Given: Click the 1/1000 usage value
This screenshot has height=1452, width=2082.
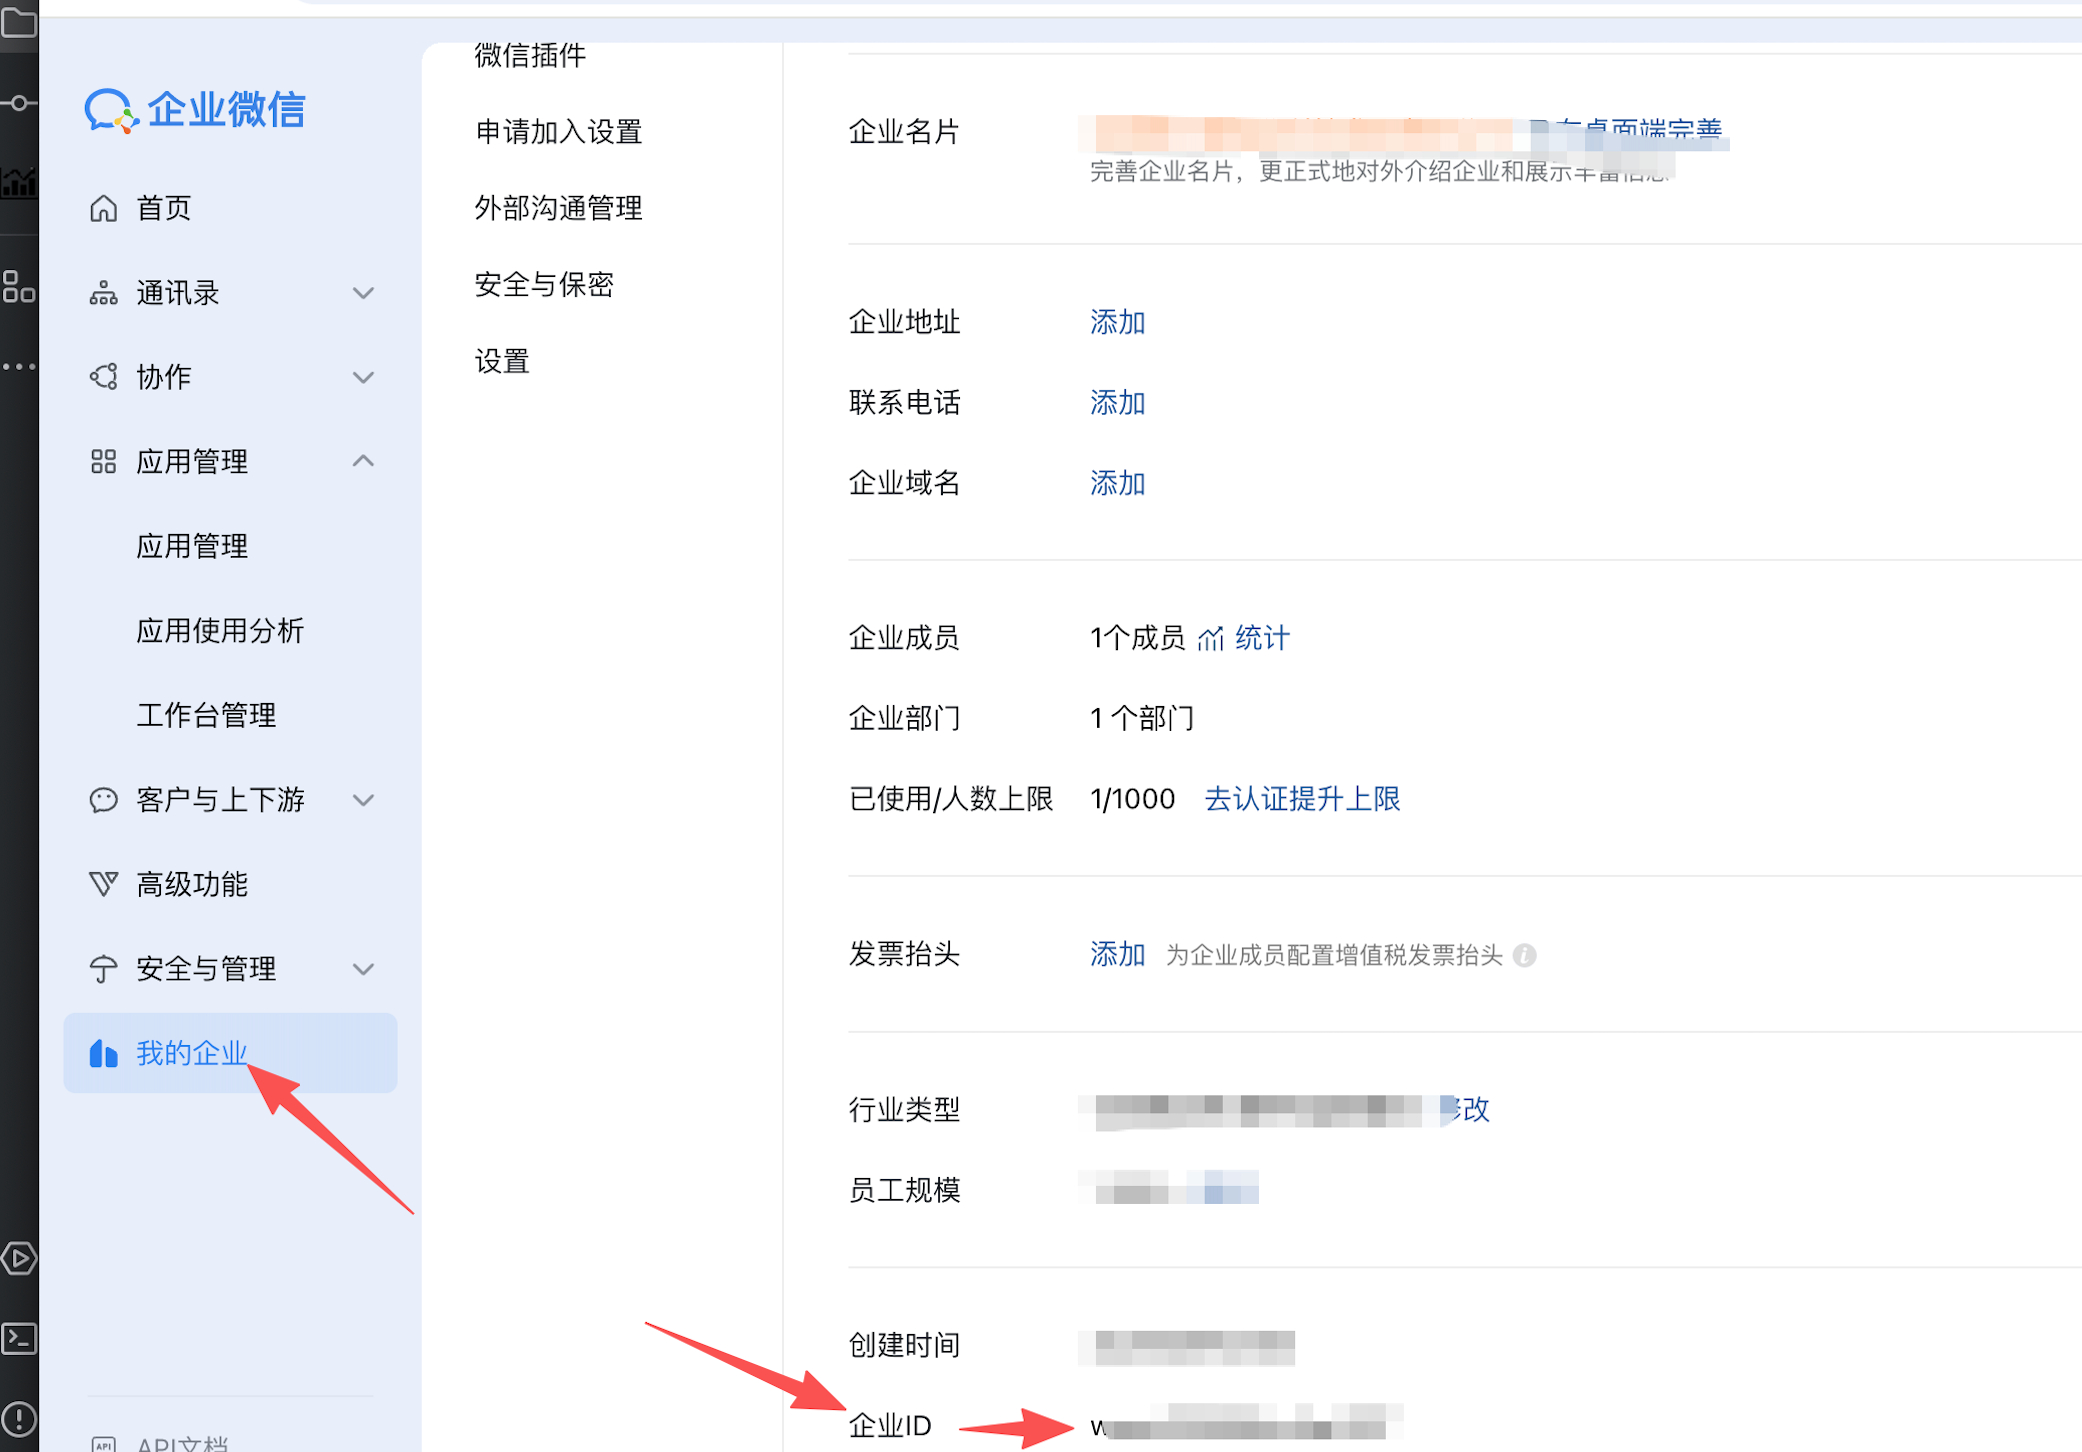Looking at the screenshot, I should point(1132,799).
